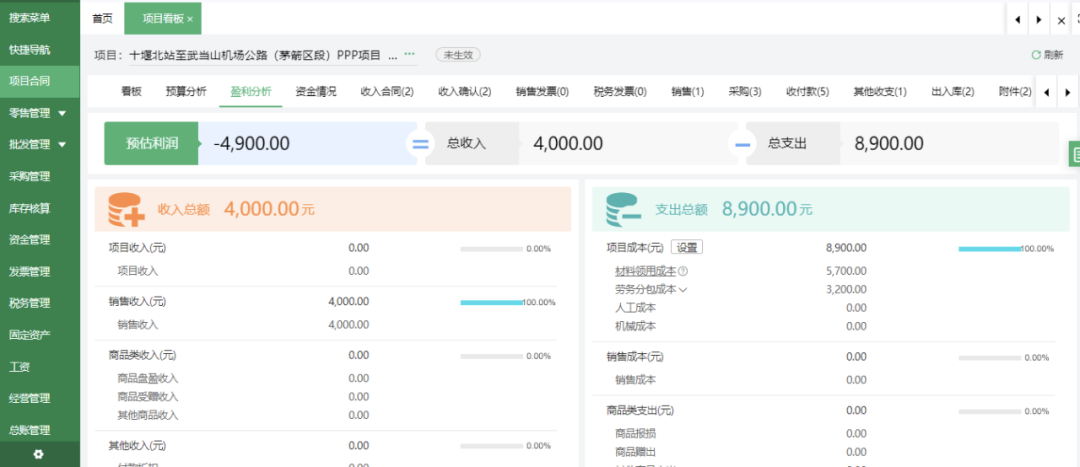Open the 销售(1) sub-tab
The width and height of the screenshot is (1080, 467).
(688, 92)
